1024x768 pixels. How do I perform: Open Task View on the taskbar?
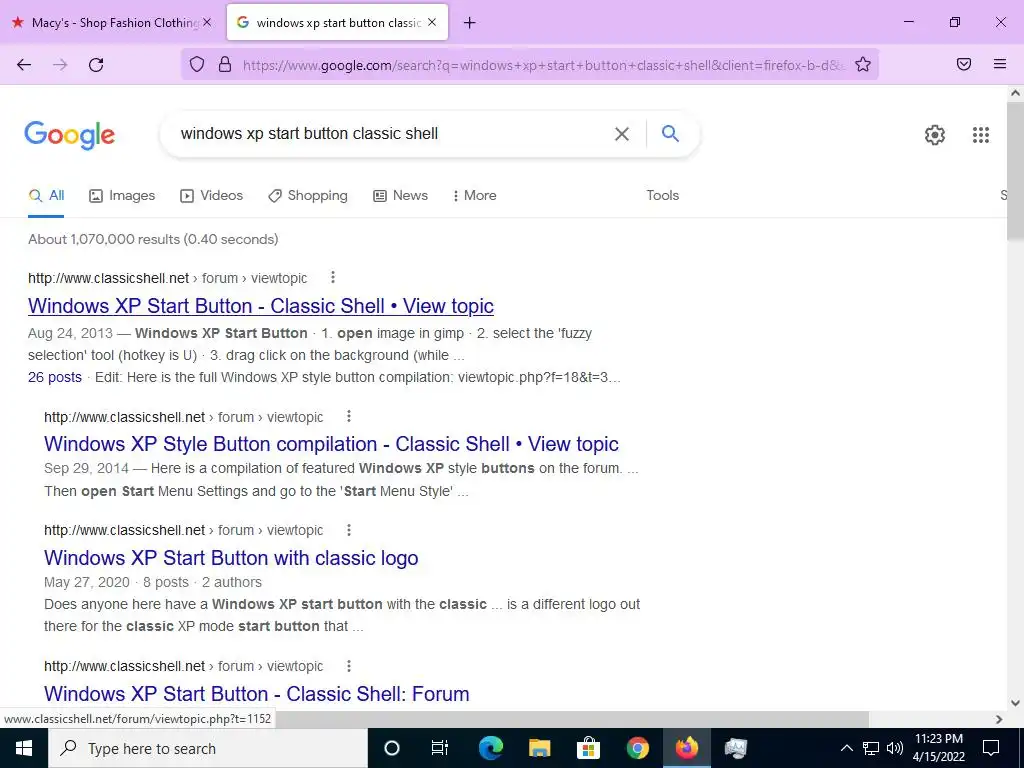point(440,748)
